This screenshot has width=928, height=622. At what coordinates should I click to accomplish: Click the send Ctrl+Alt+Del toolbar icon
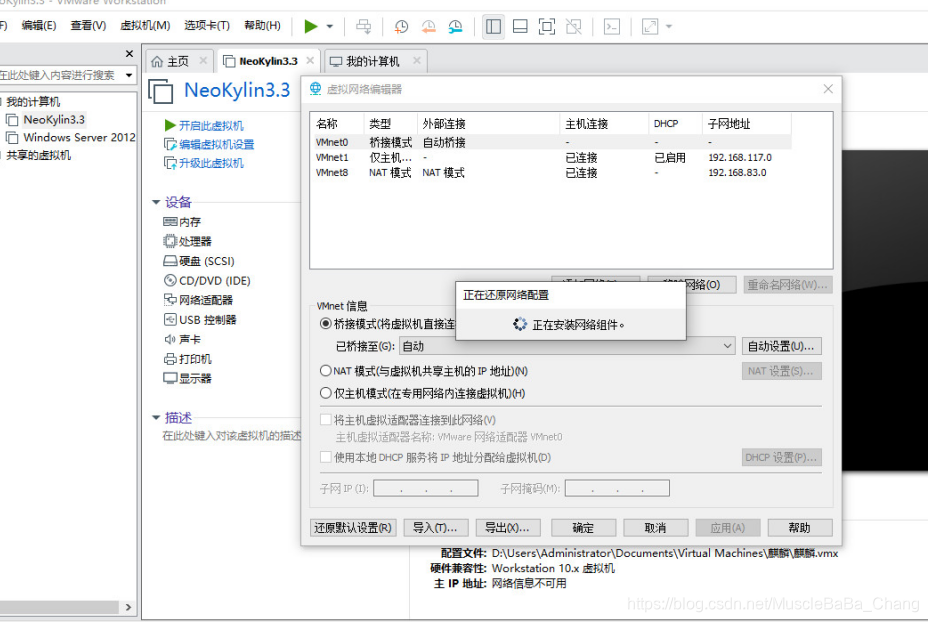click(x=363, y=27)
